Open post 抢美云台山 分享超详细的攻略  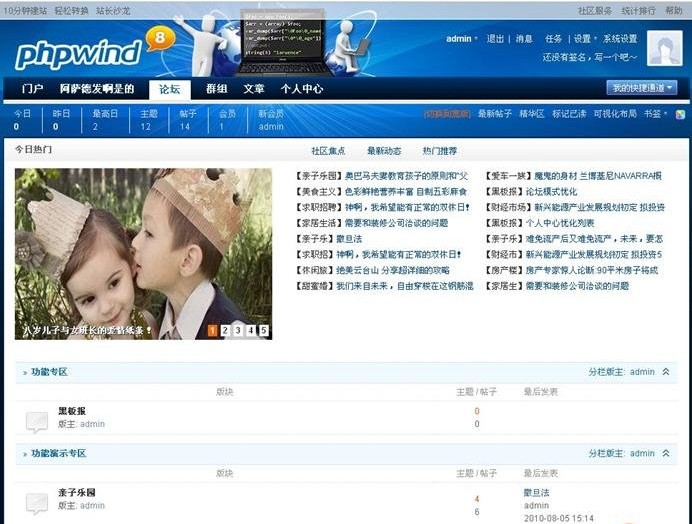(x=393, y=270)
